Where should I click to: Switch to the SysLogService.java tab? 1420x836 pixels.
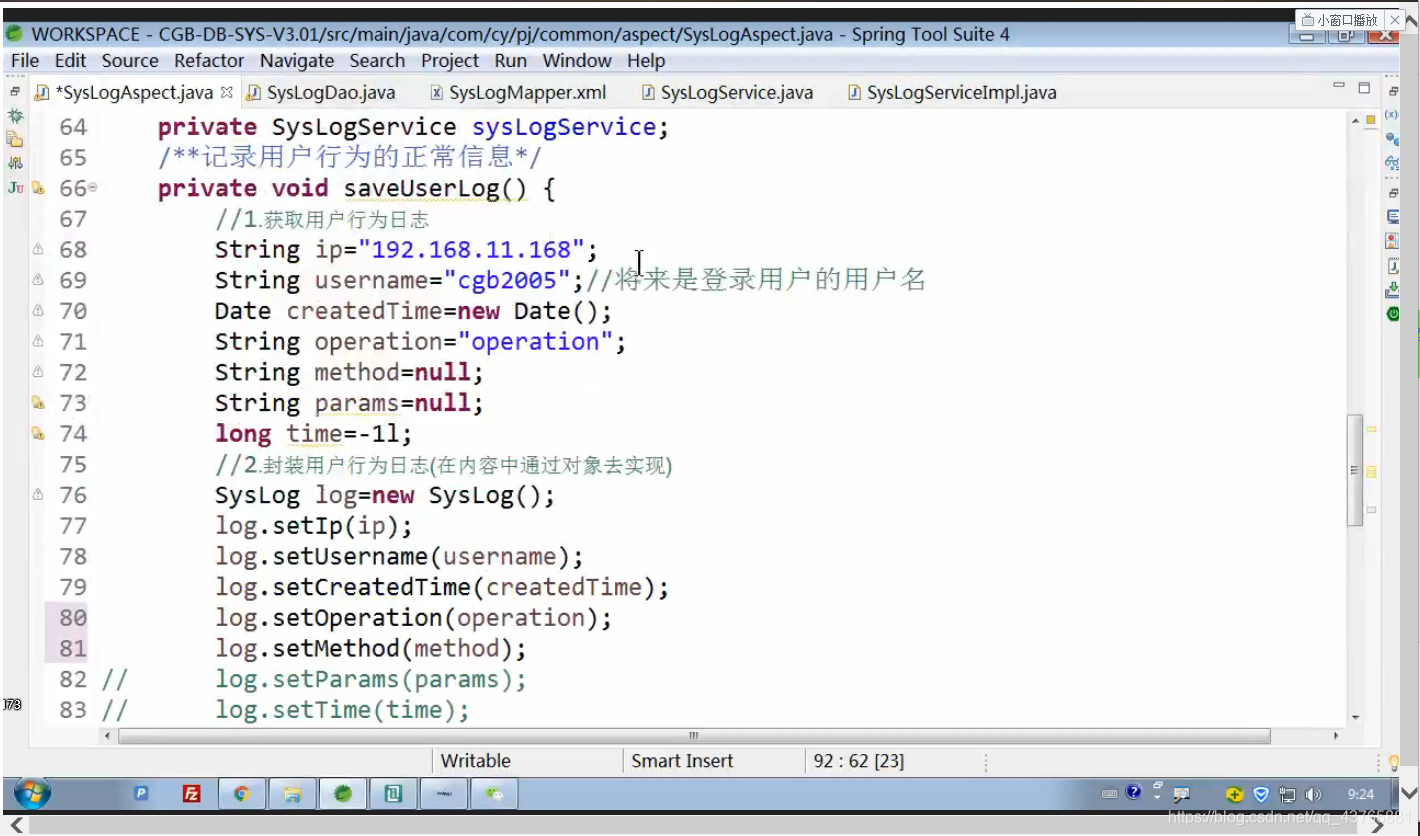727,93
